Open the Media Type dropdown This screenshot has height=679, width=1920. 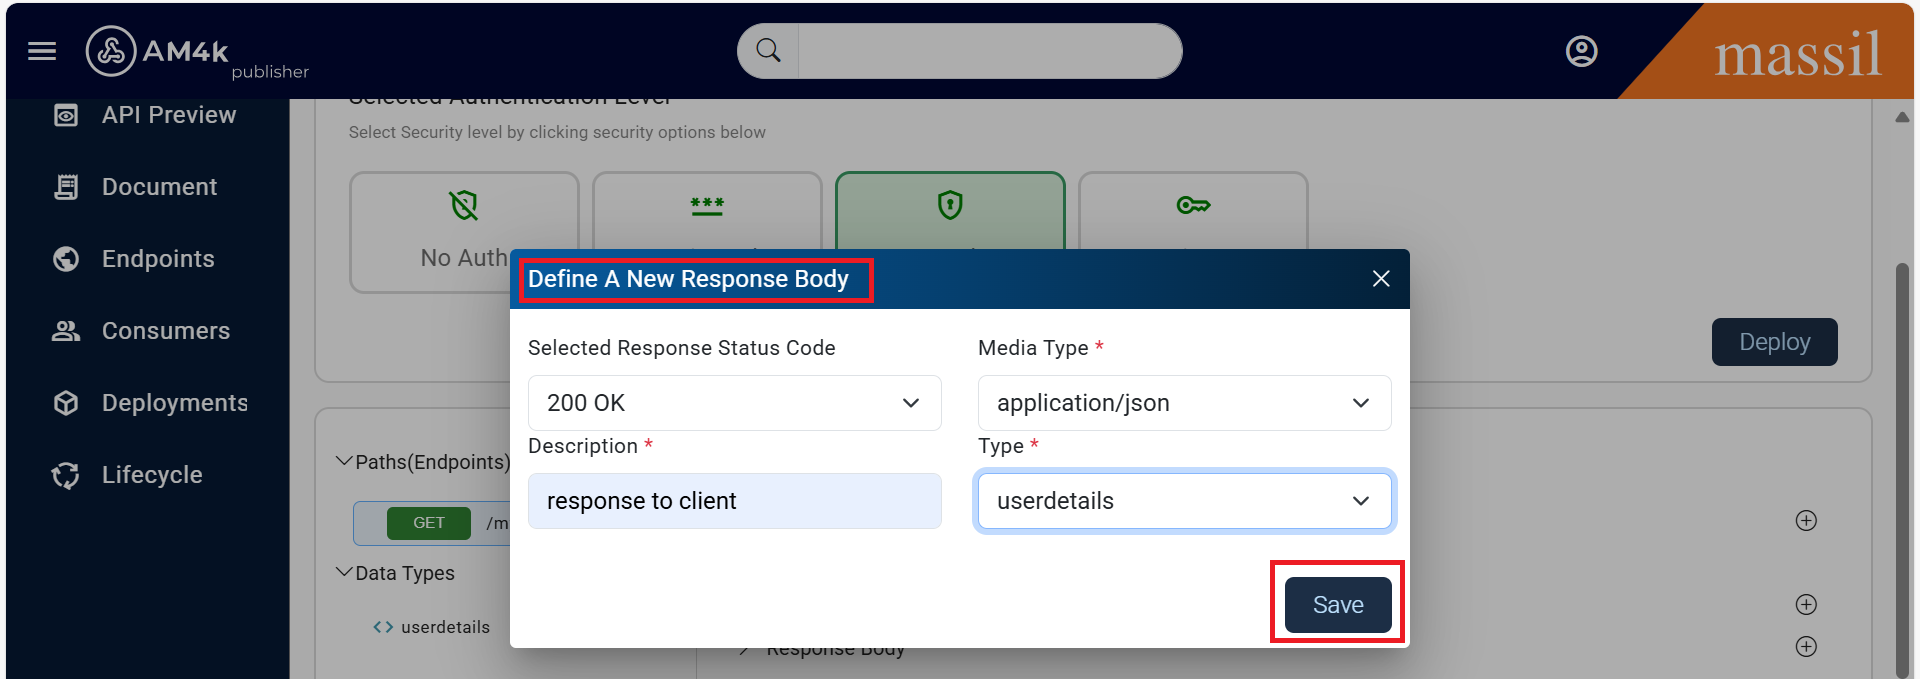1184,403
